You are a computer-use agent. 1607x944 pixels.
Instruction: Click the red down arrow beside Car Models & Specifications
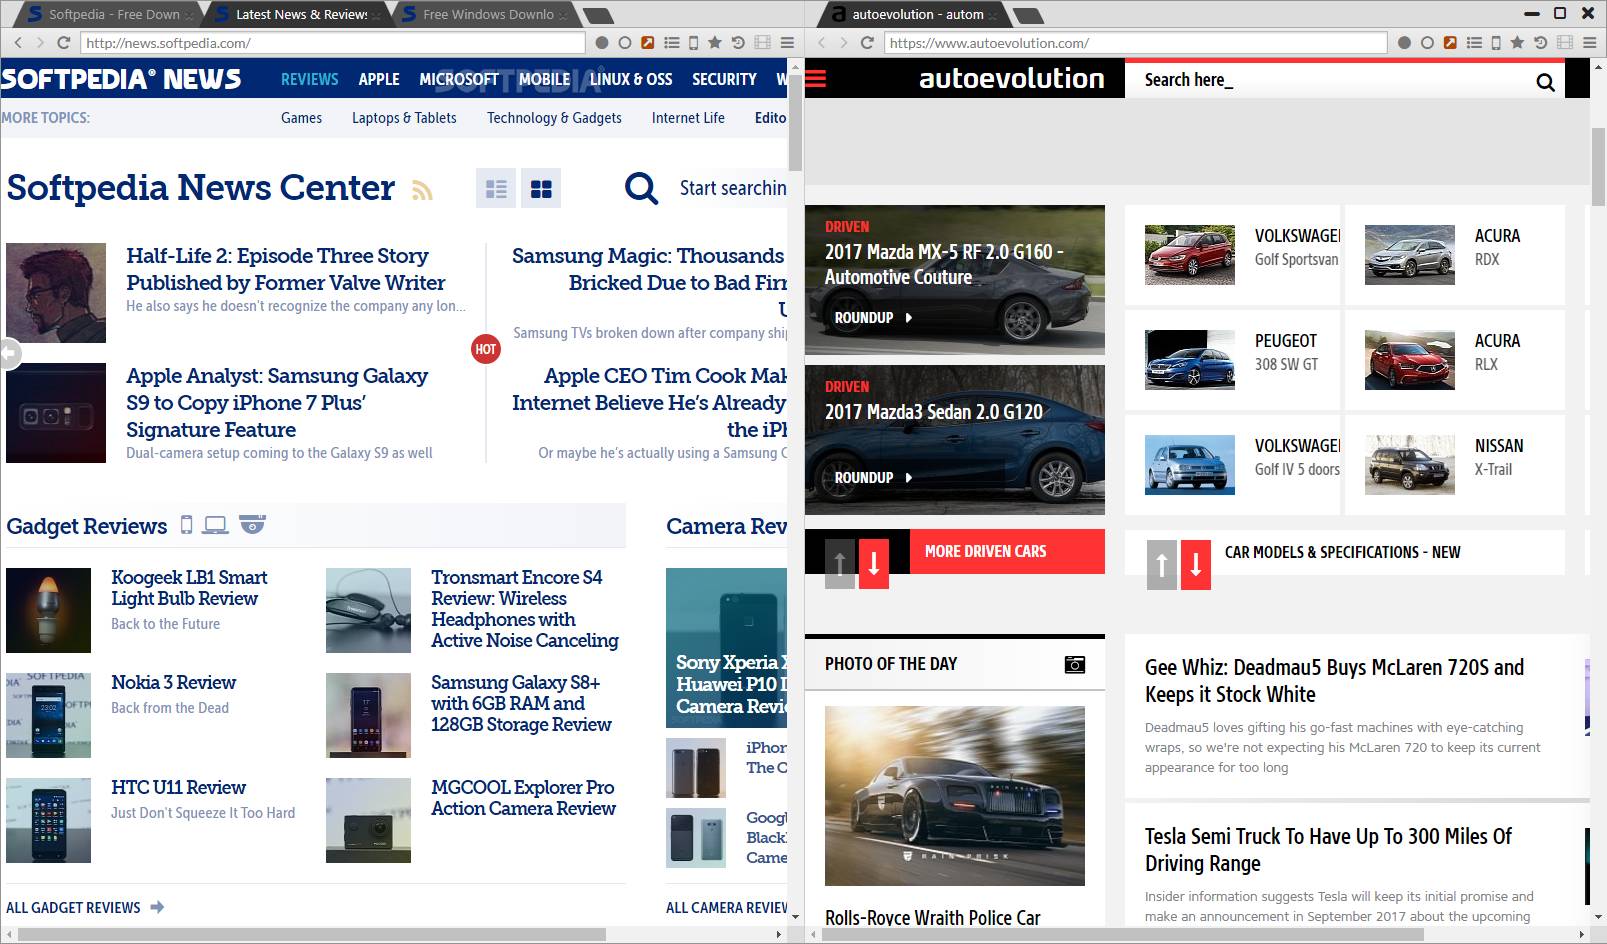1195,564
